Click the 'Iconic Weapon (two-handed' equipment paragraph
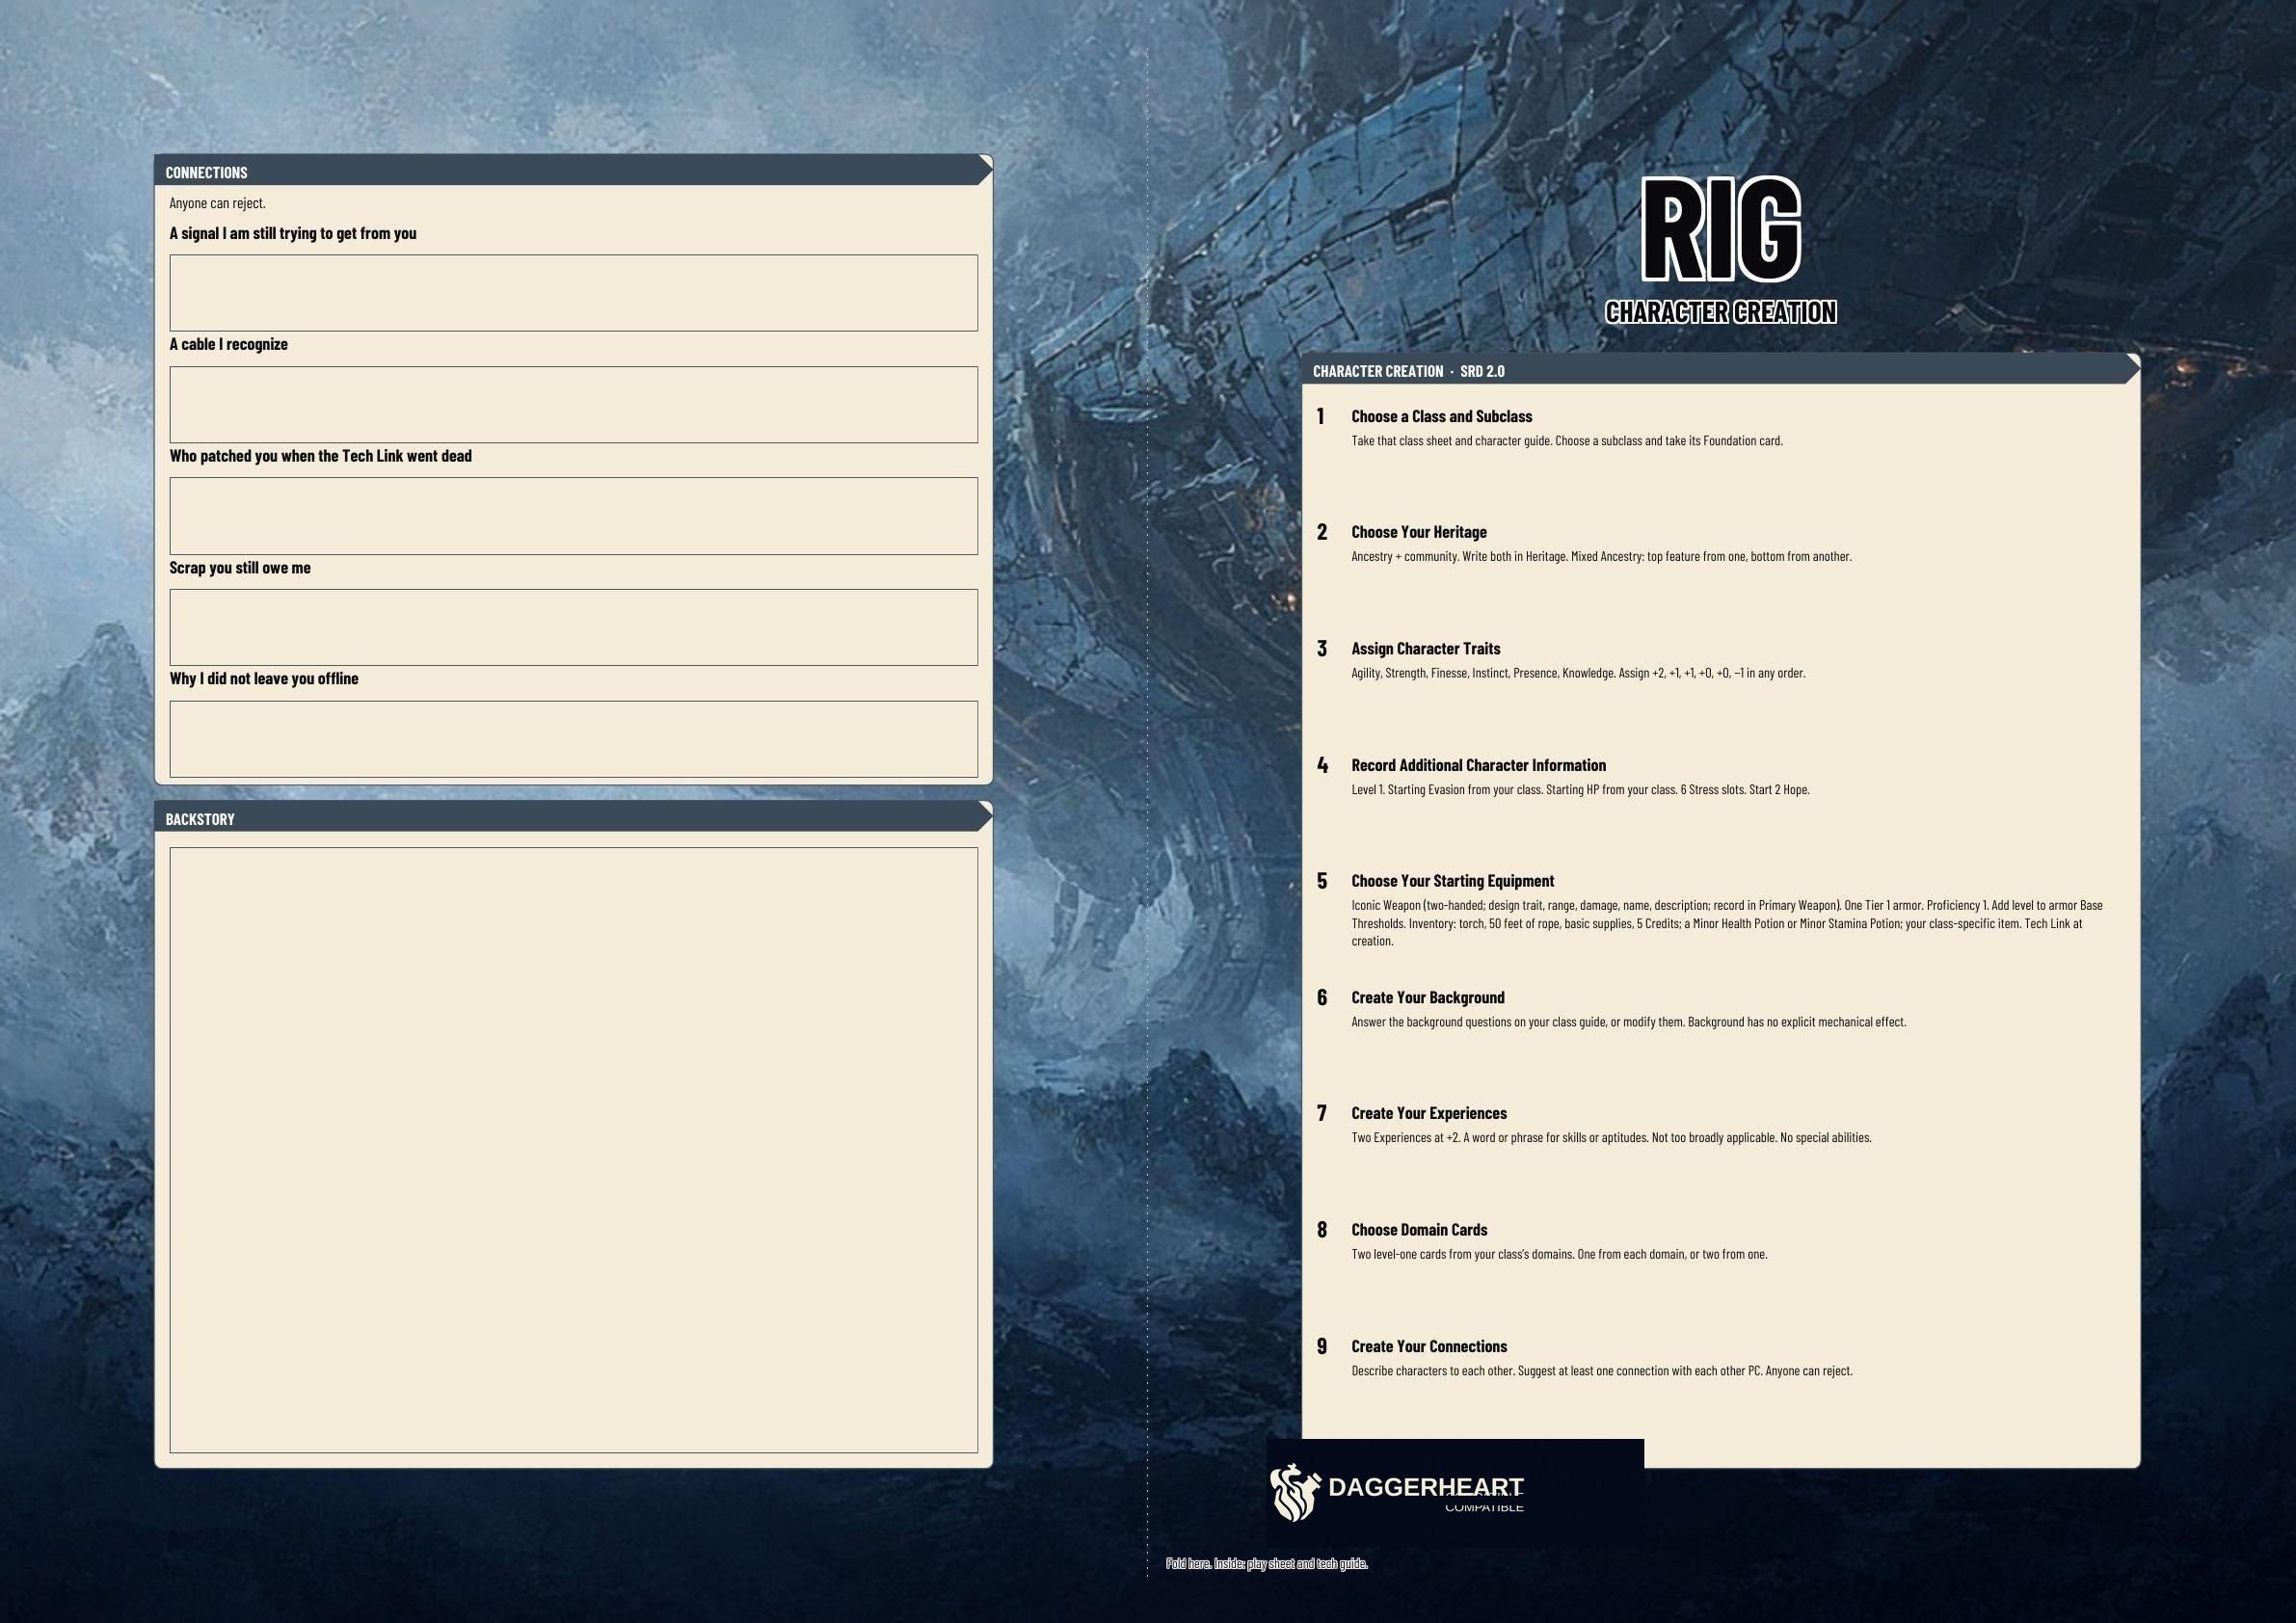Viewport: 2296px width, 1623px height. (1727, 923)
